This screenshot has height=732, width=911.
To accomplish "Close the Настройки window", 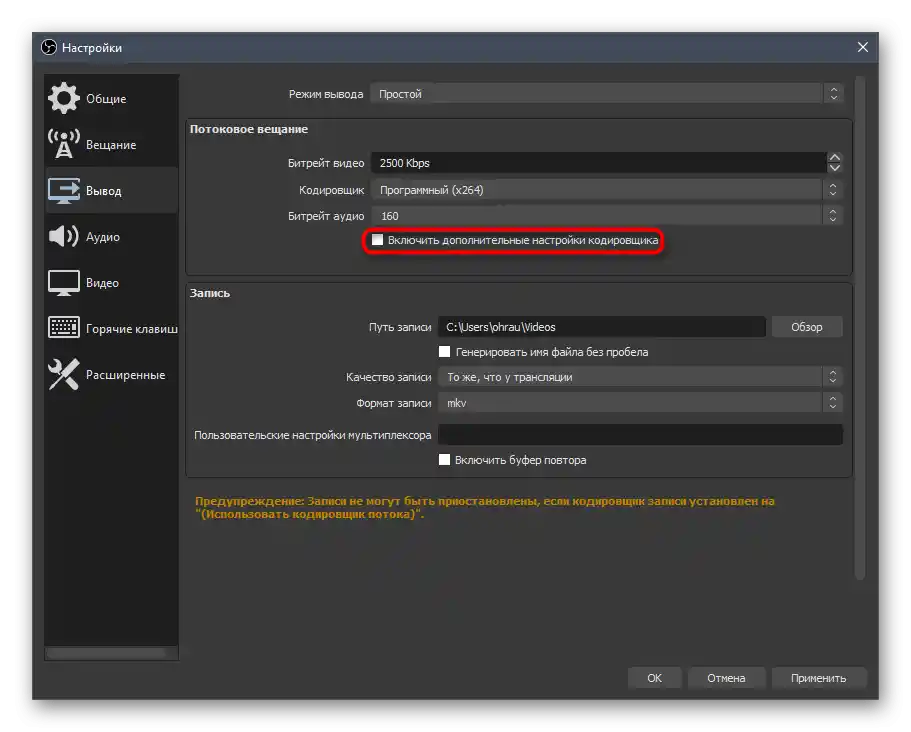I will click(863, 47).
